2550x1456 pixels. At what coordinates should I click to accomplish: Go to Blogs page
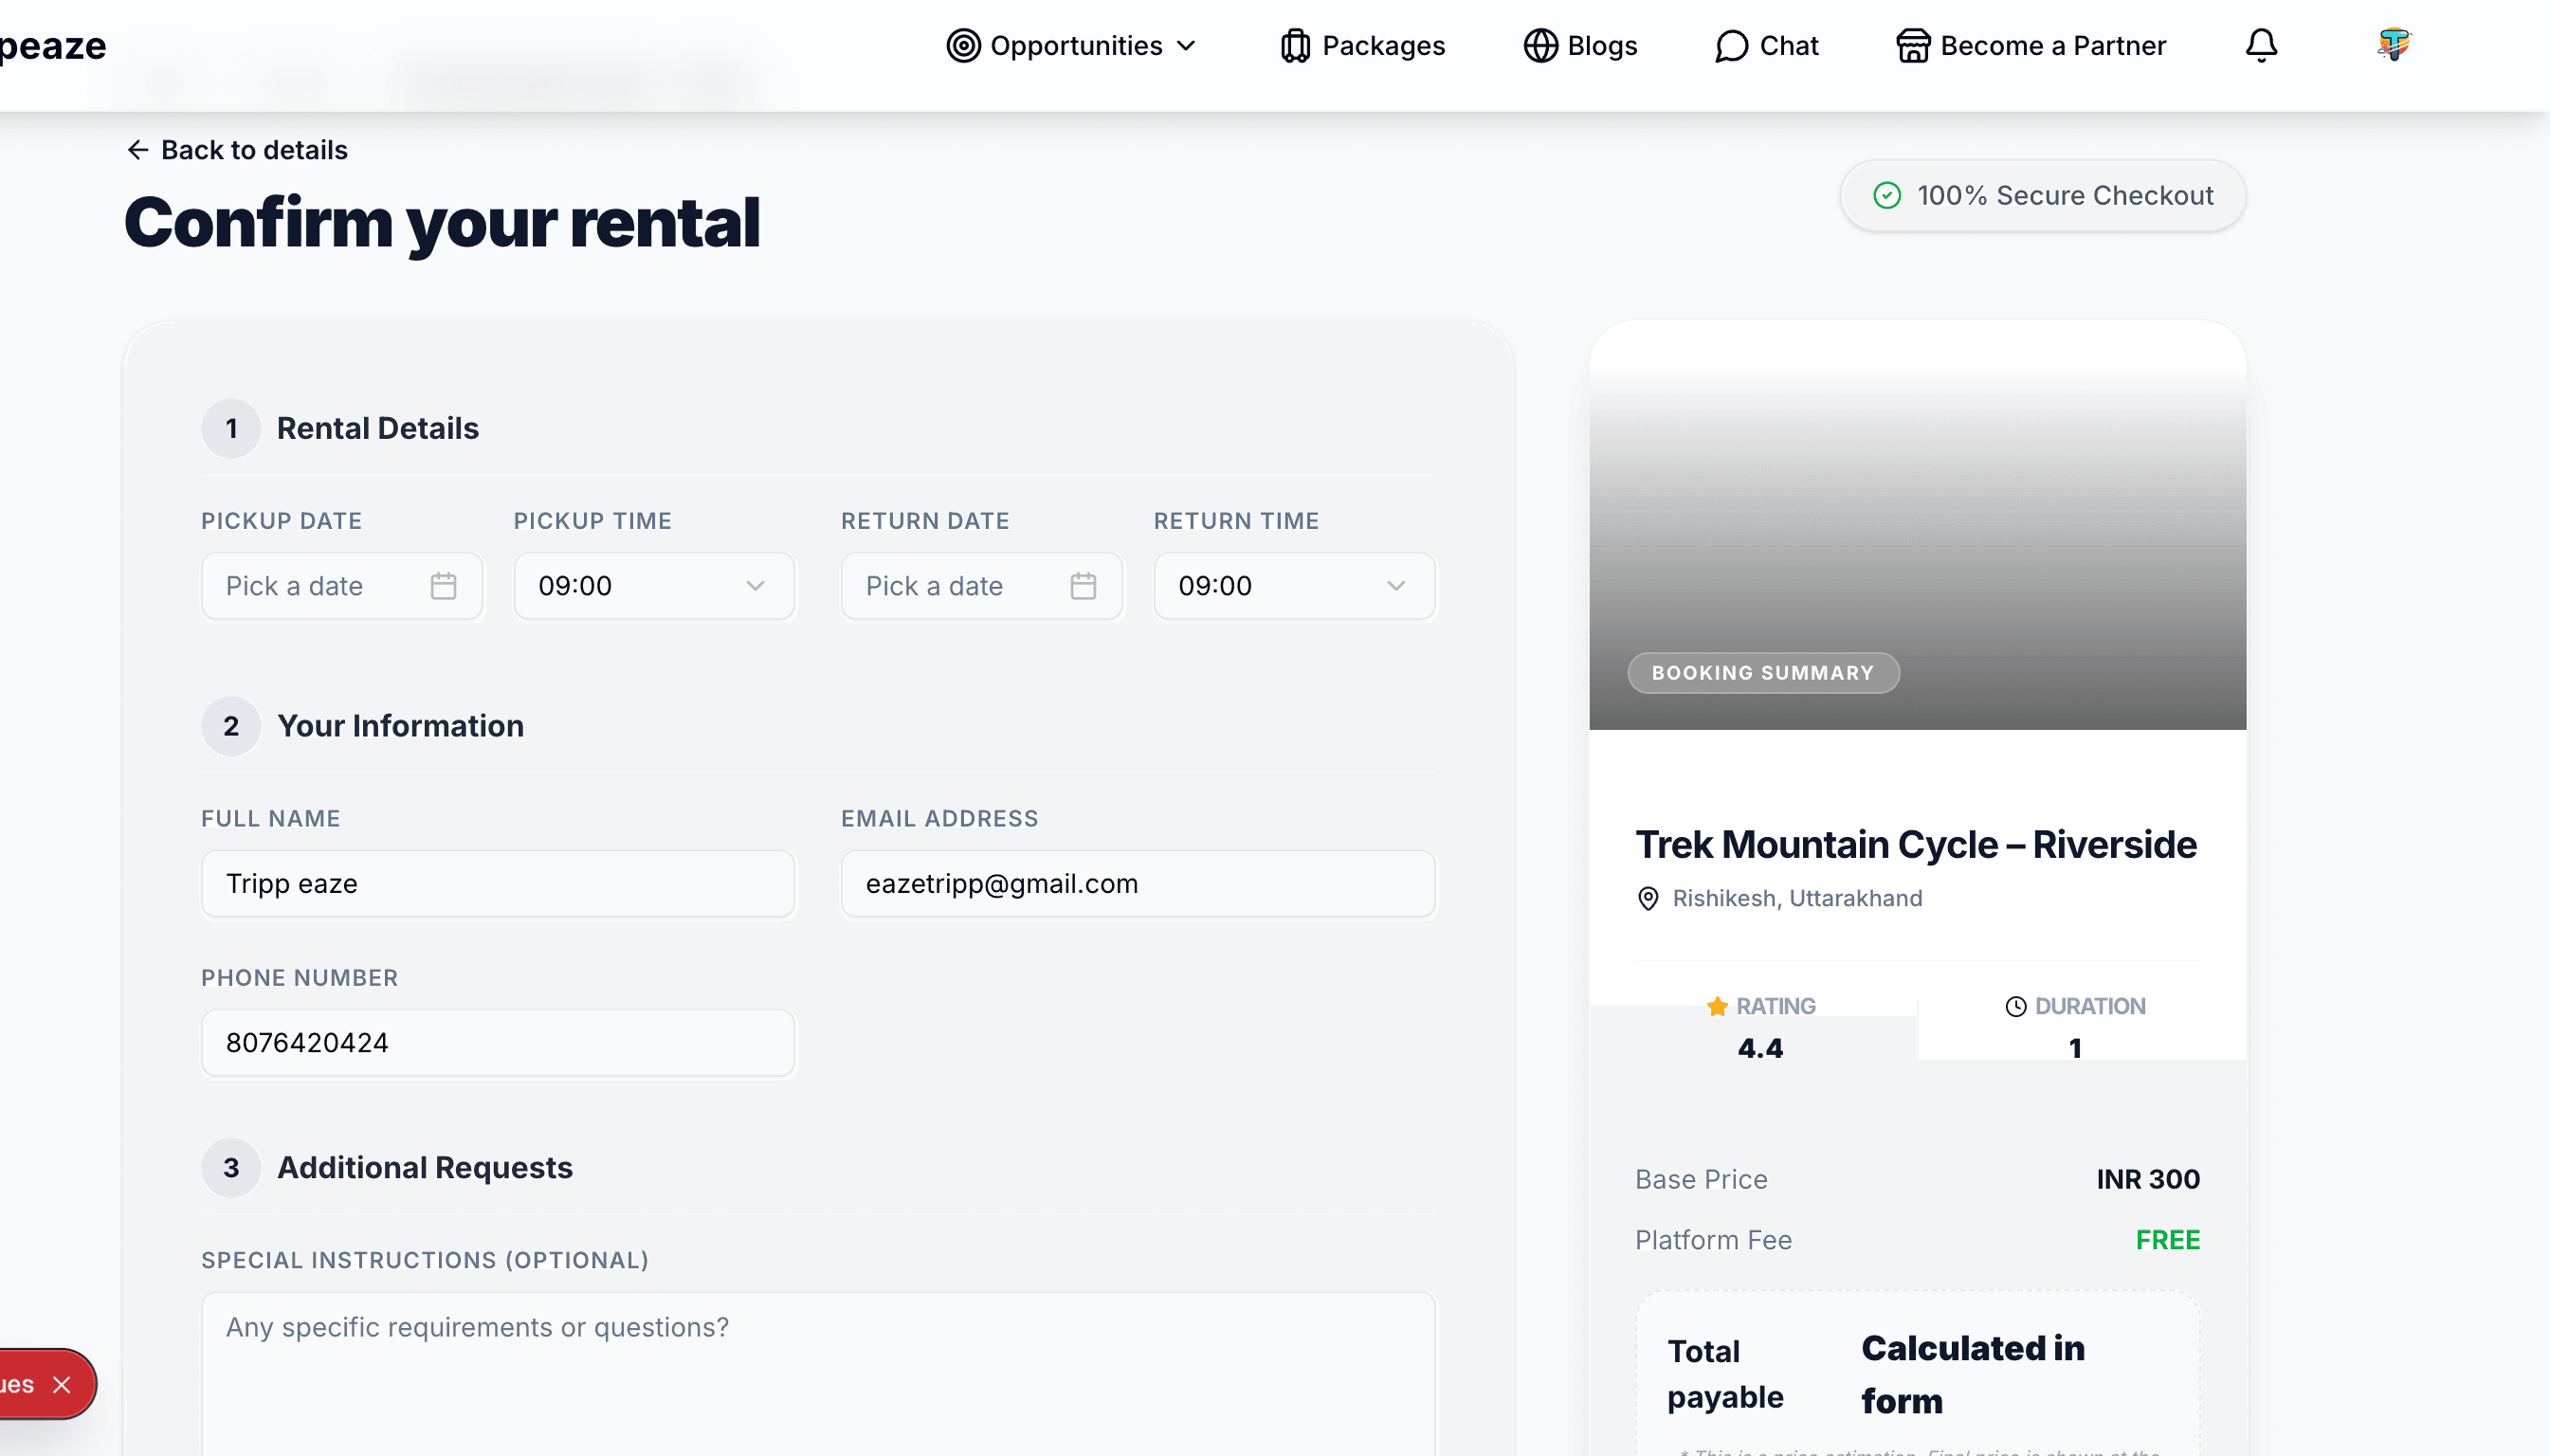click(x=1580, y=46)
